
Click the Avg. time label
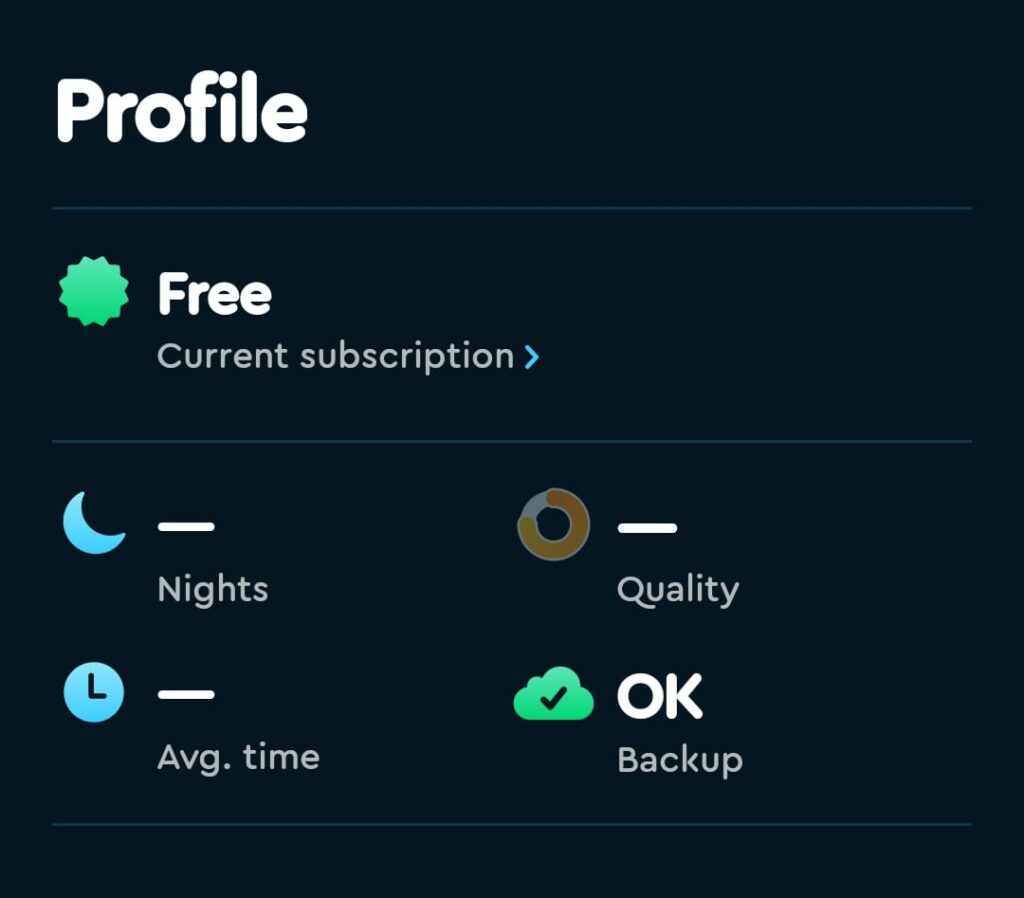[238, 758]
